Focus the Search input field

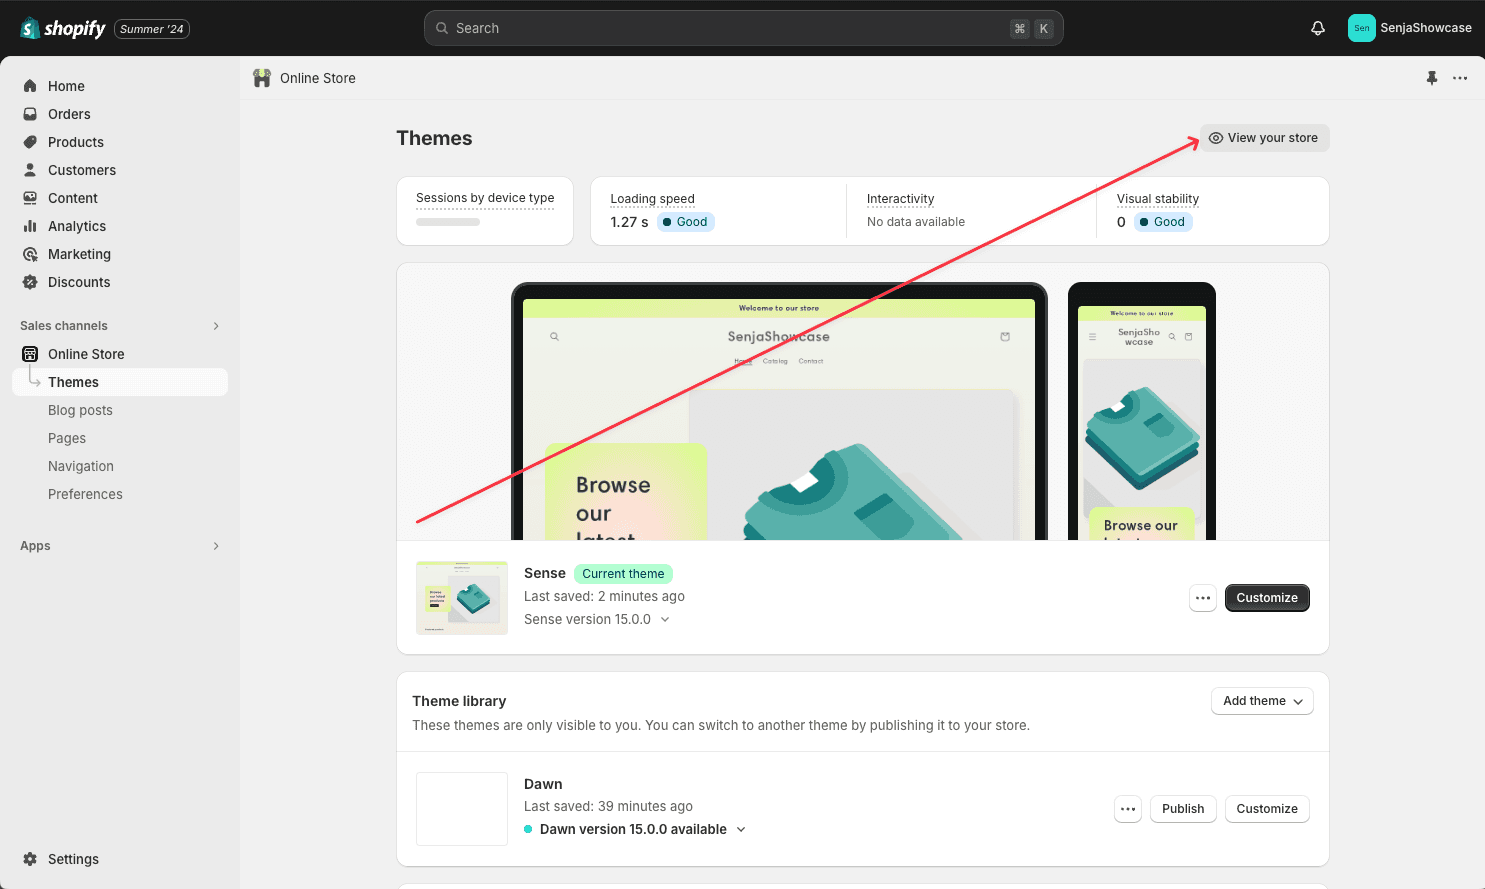pos(743,28)
